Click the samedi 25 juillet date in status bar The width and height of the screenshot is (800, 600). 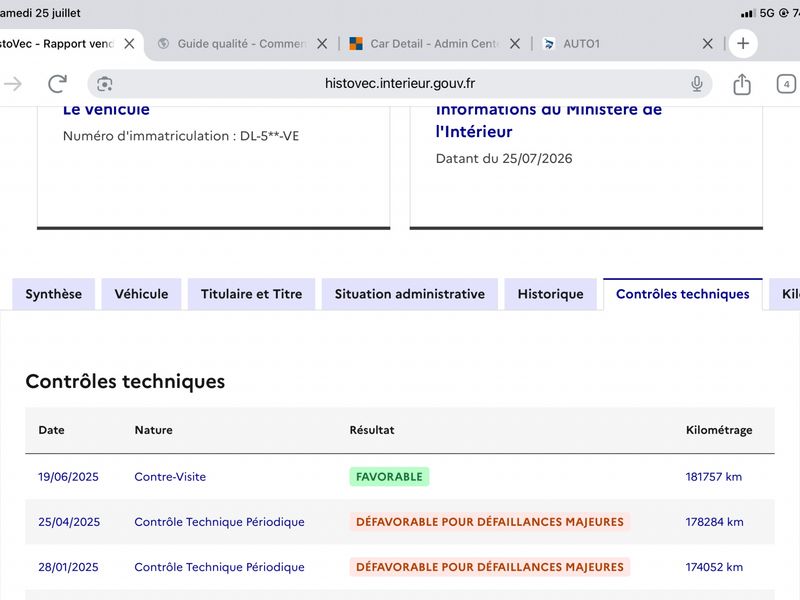coord(40,13)
